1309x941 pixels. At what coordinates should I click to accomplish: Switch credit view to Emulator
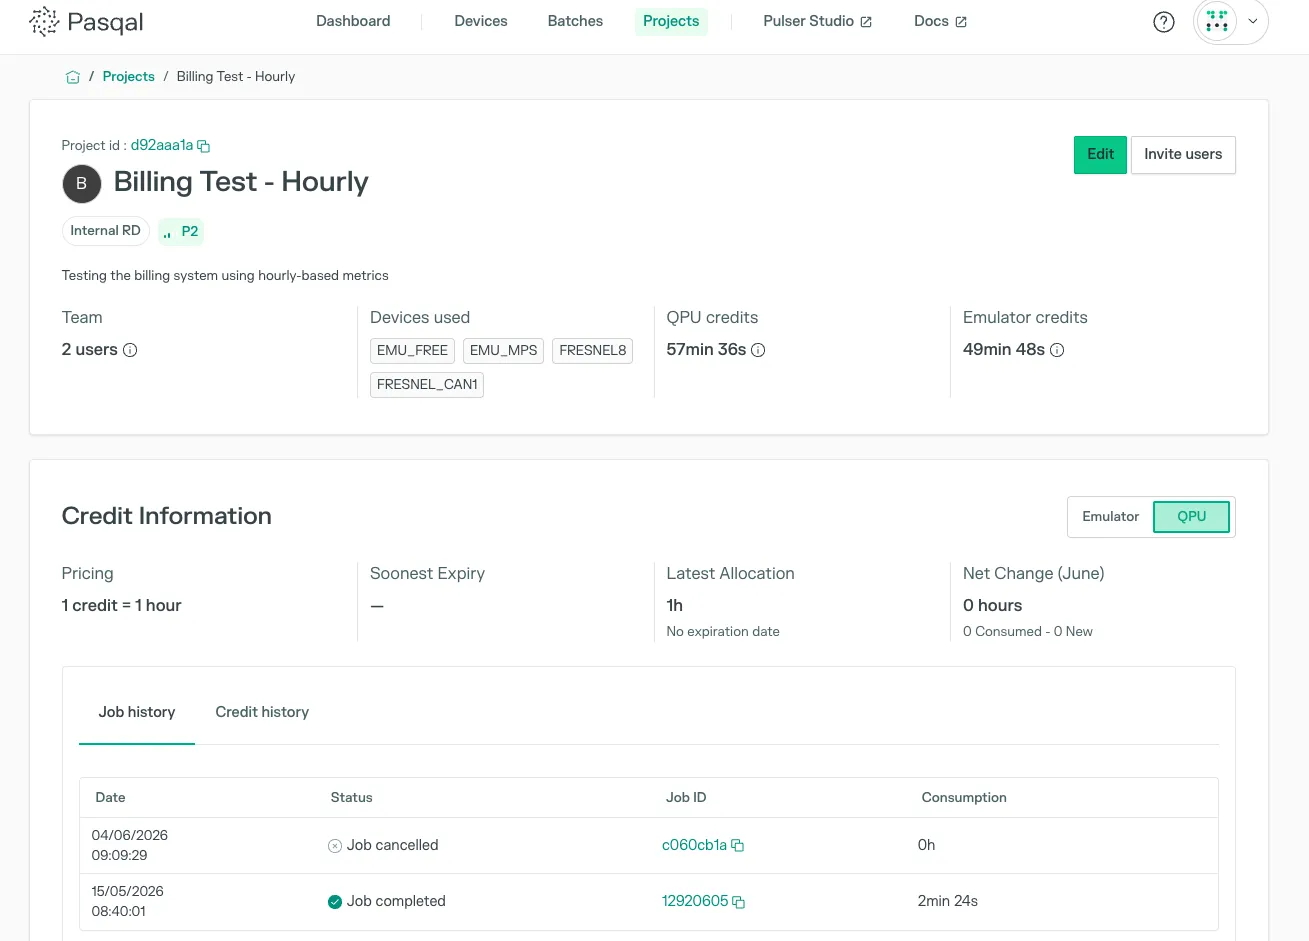tap(1110, 517)
